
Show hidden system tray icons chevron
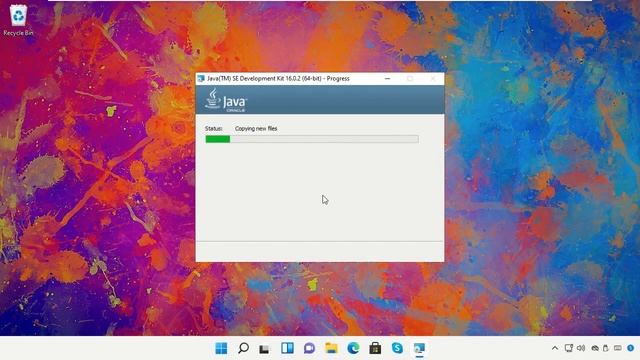click(x=555, y=348)
